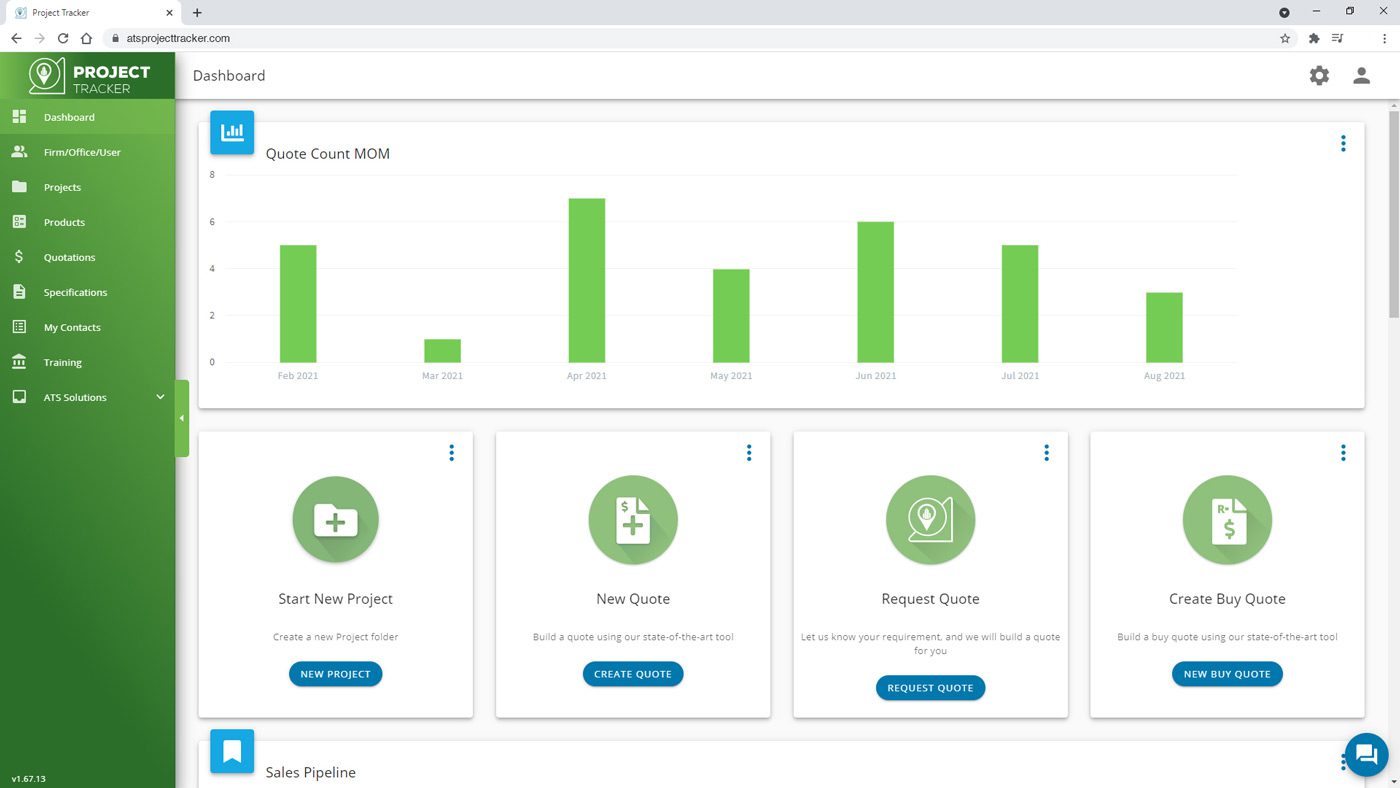This screenshot has width=1400, height=788.
Task: Open Request Quote card options menu
Action: pos(1046,453)
